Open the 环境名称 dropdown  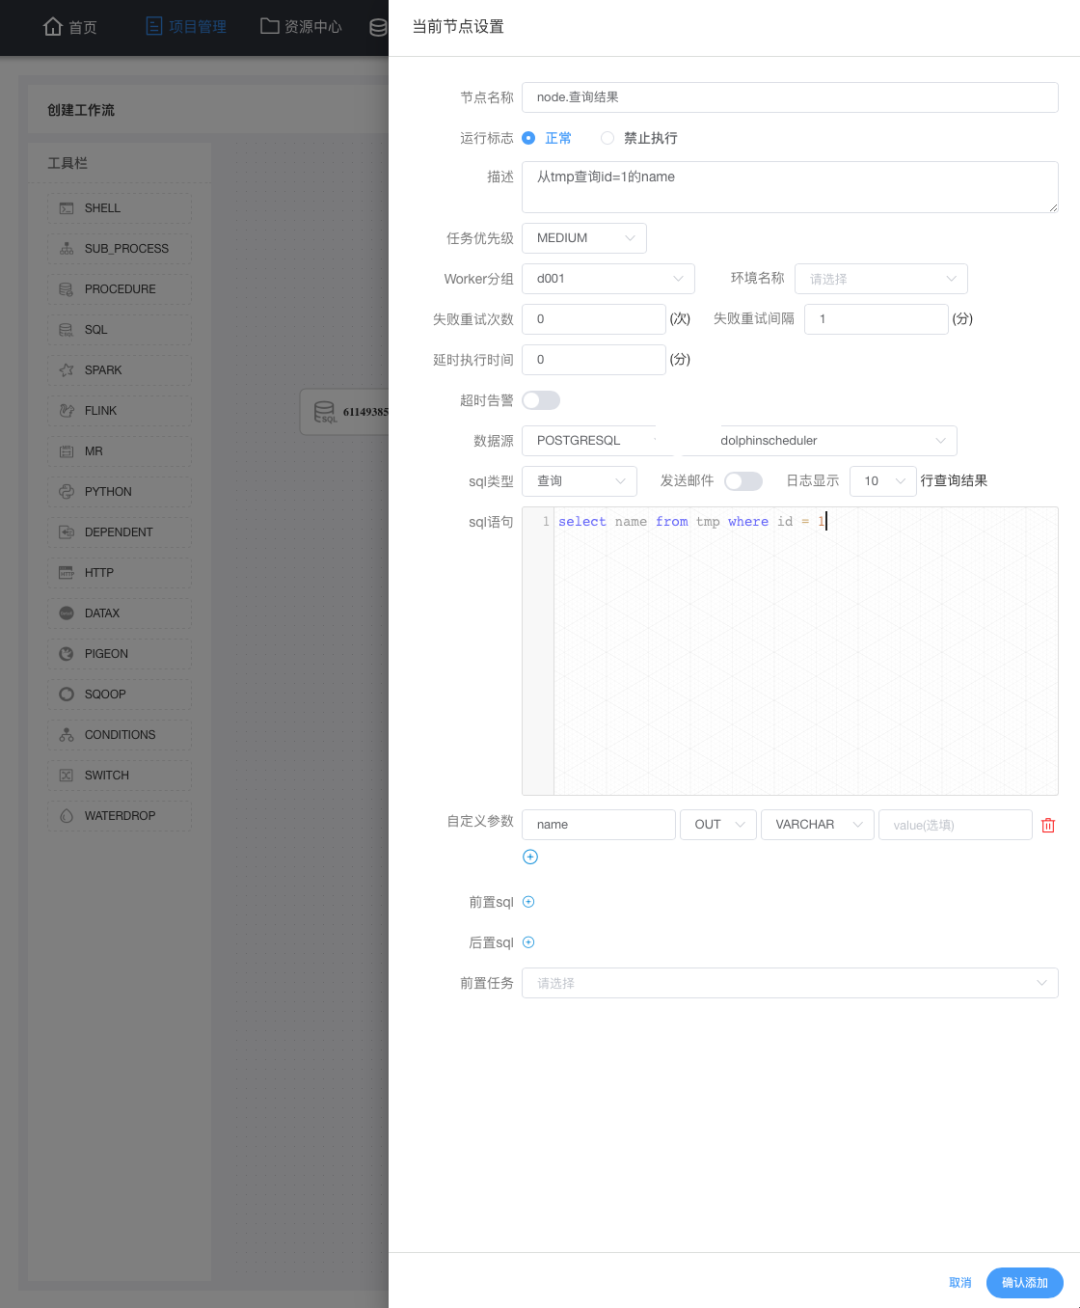[881, 278]
